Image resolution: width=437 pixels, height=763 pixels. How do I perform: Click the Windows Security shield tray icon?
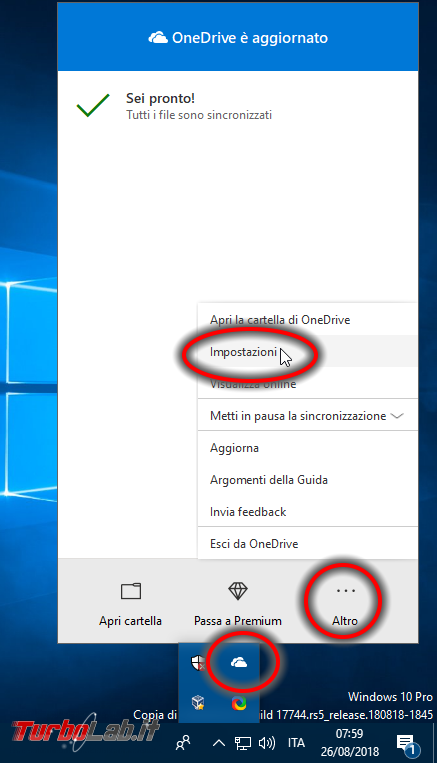[x=198, y=662]
